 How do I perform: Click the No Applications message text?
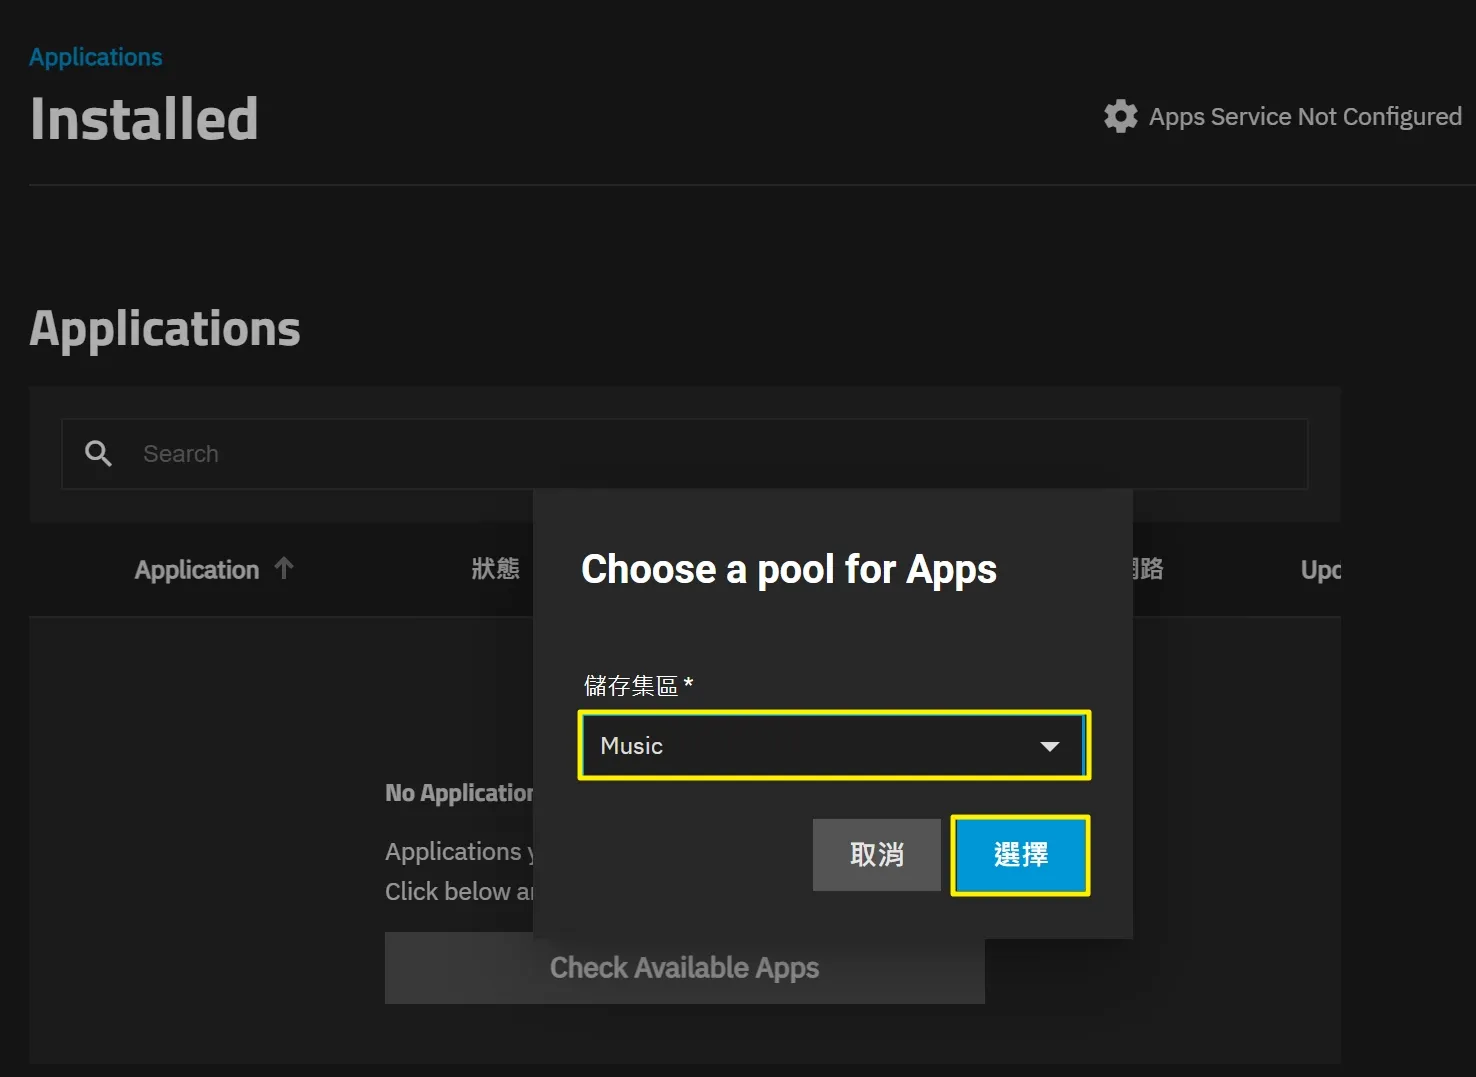pyautogui.click(x=459, y=793)
